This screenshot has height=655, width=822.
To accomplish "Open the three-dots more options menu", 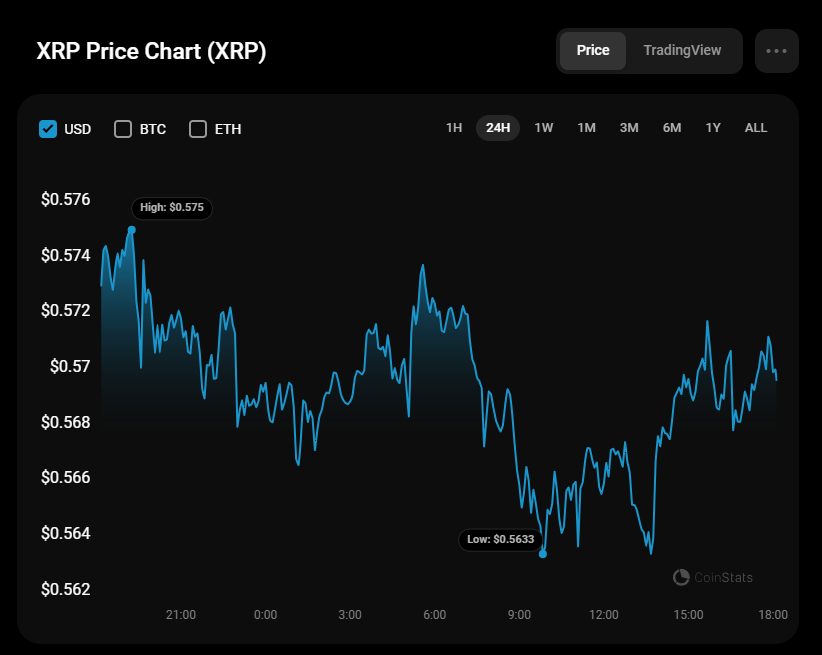I will 776,51.
